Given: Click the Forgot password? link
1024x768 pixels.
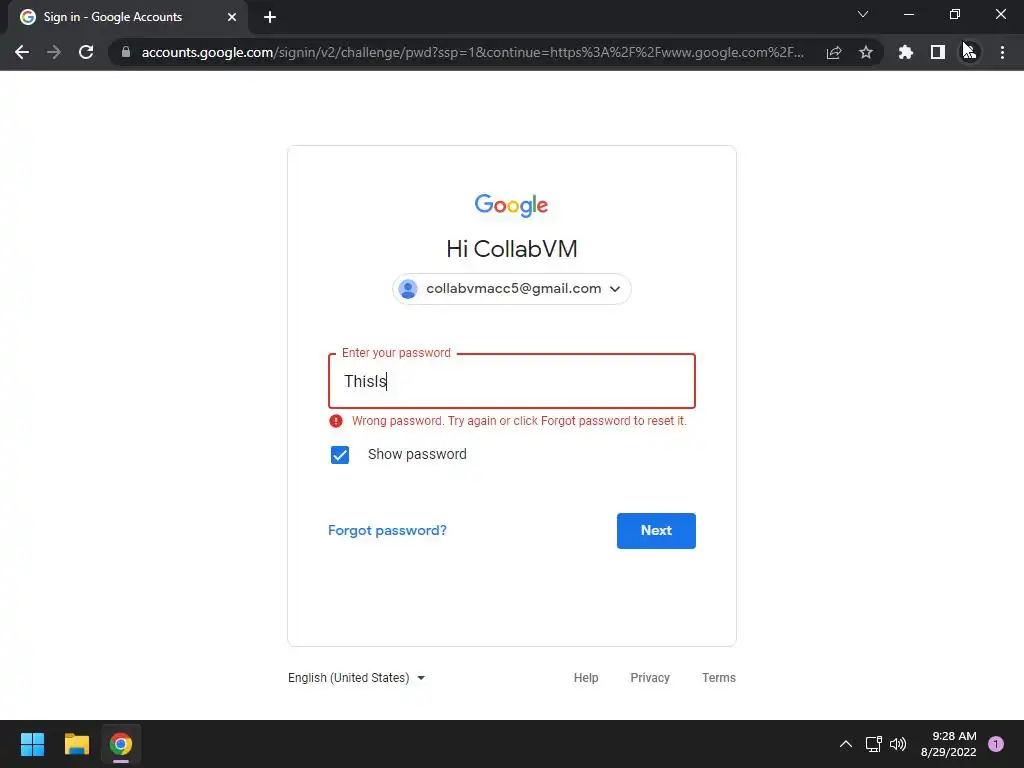Looking at the screenshot, I should 387,530.
